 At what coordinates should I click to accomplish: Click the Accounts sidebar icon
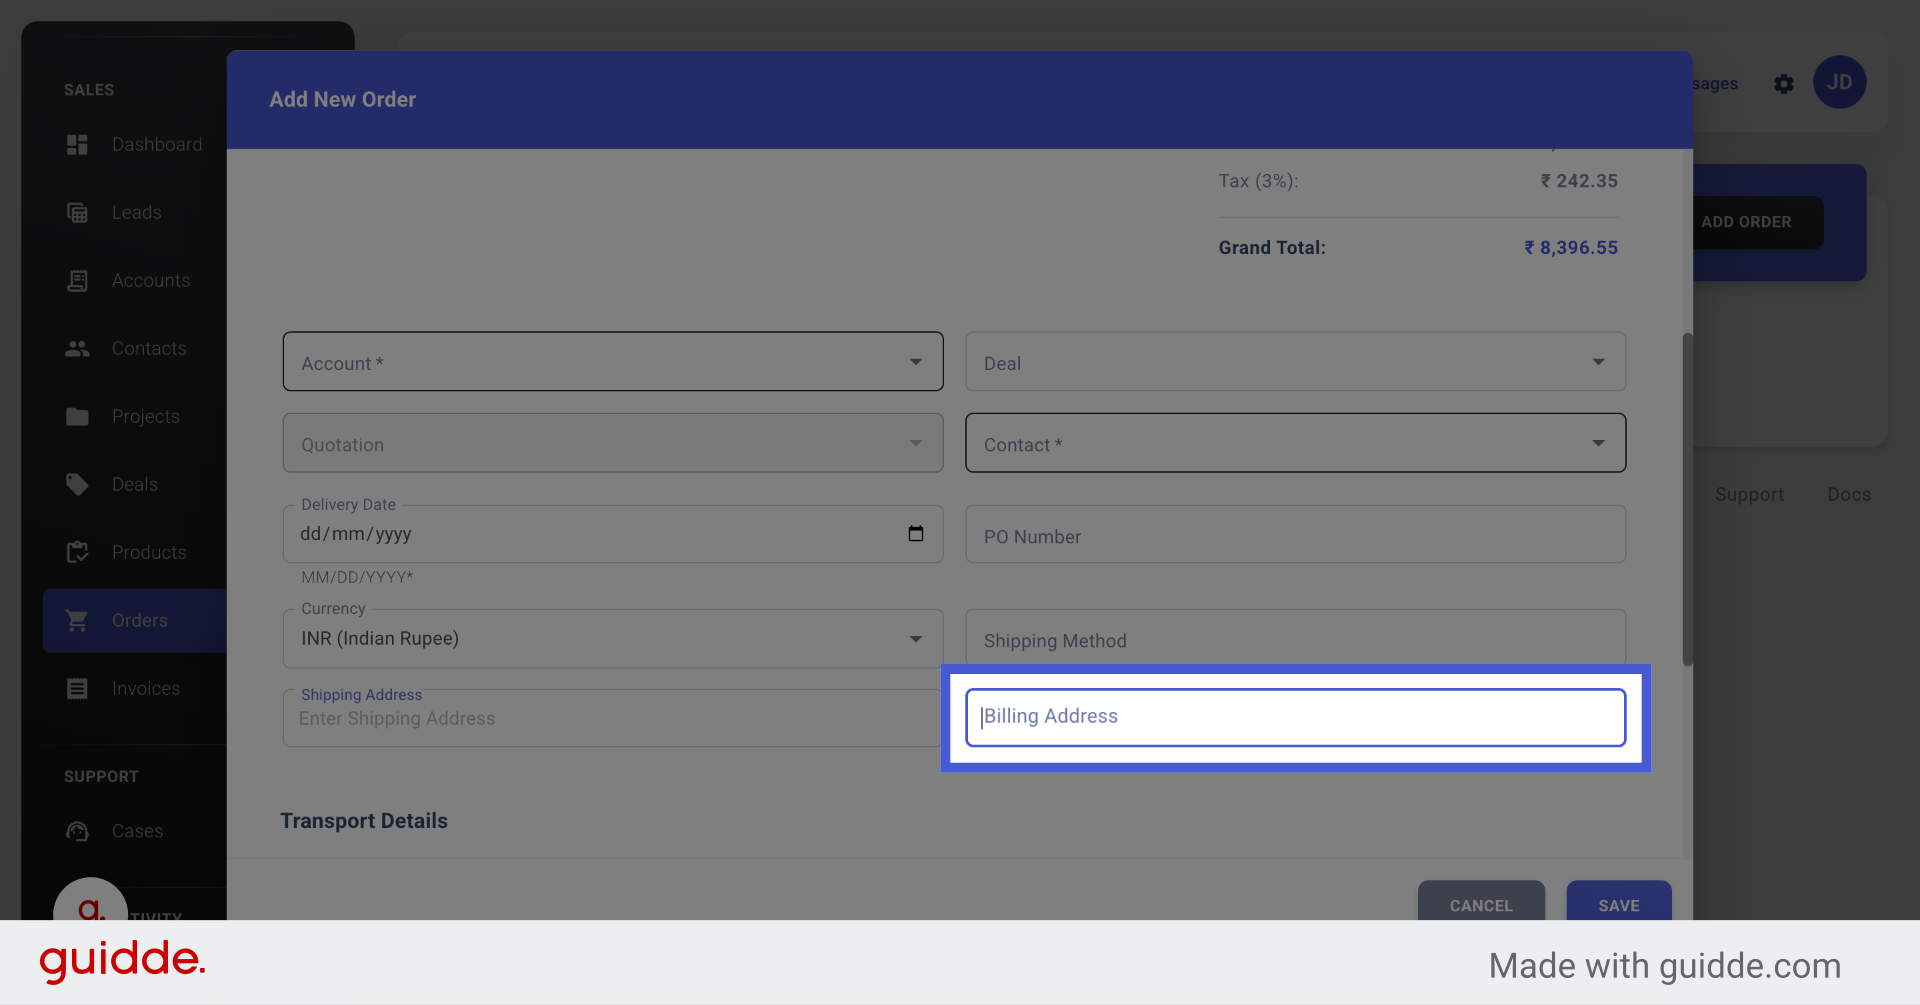tap(77, 280)
